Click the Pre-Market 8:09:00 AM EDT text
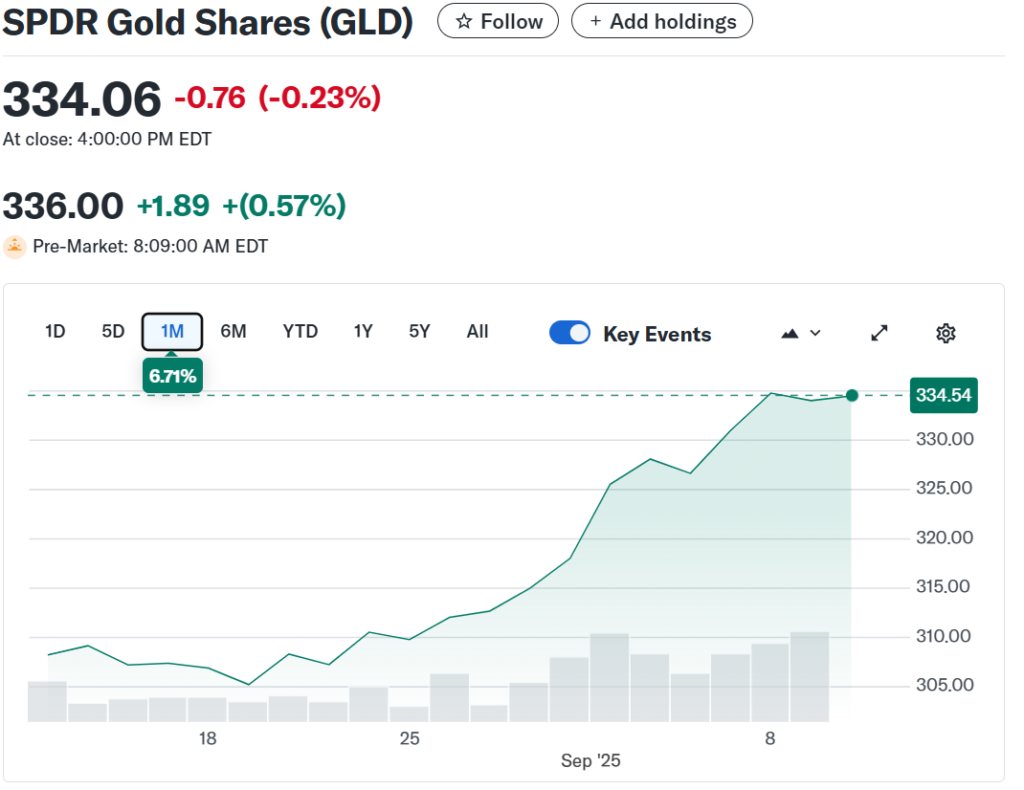Image resolution: width=1024 pixels, height=790 pixels. point(150,246)
